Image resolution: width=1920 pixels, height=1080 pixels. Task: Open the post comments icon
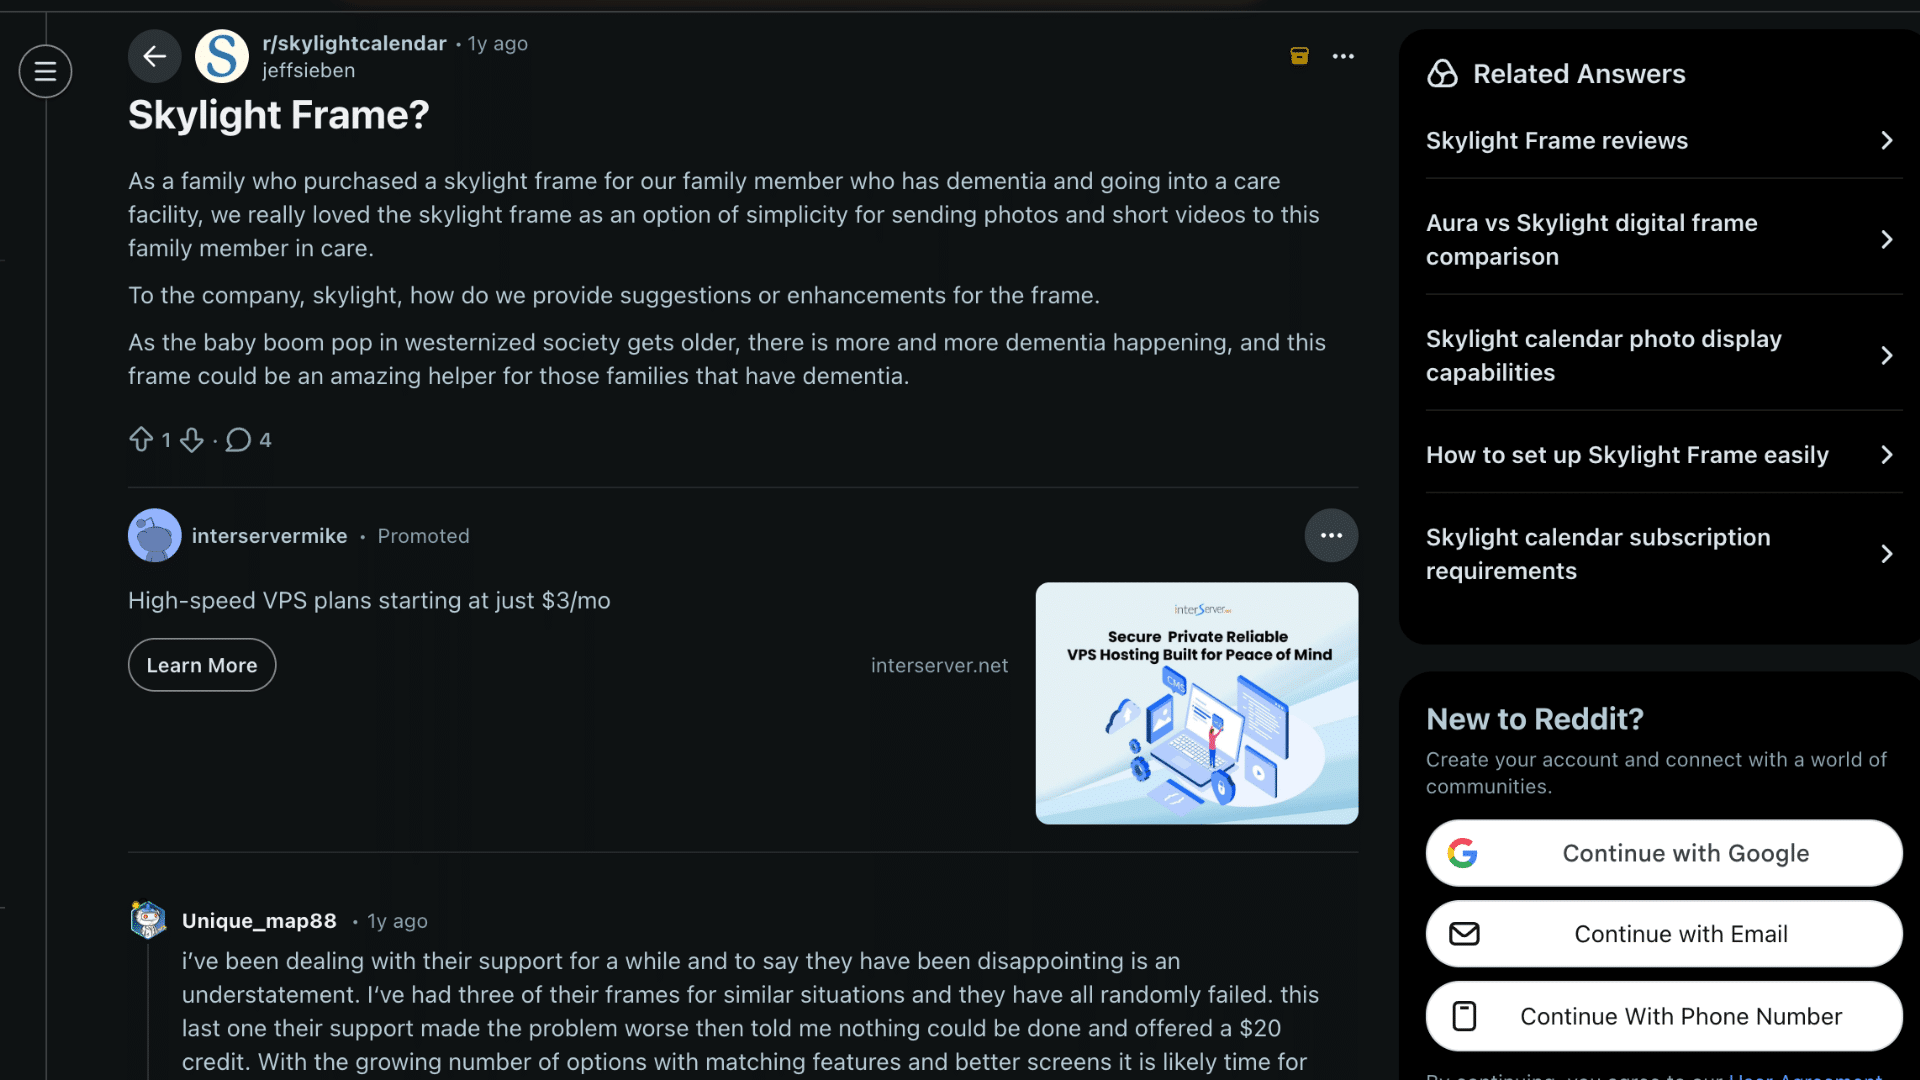coord(238,439)
